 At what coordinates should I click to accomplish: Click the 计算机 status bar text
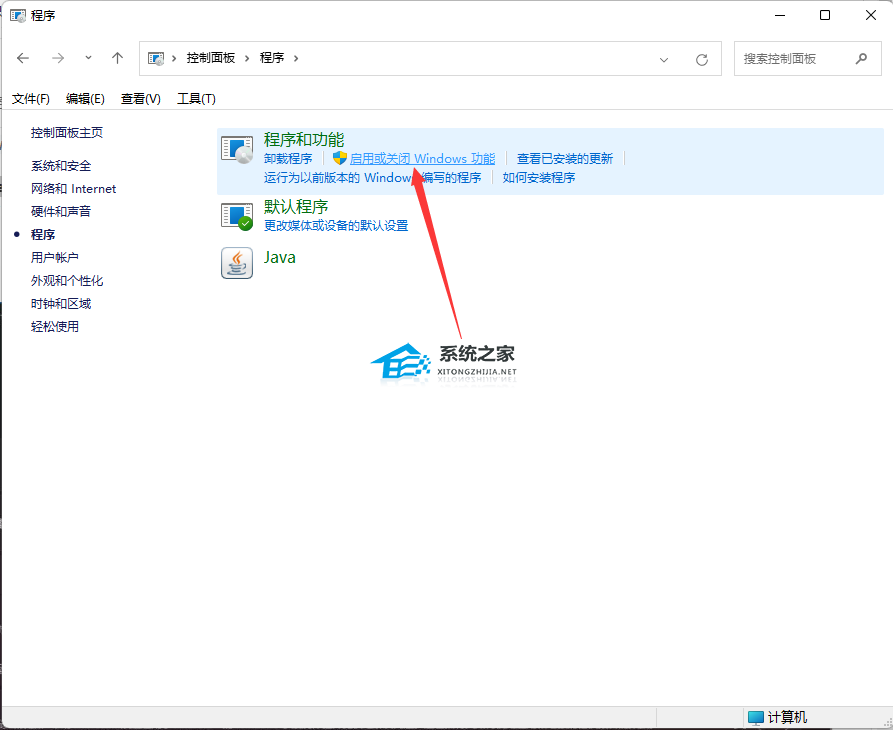(787, 717)
